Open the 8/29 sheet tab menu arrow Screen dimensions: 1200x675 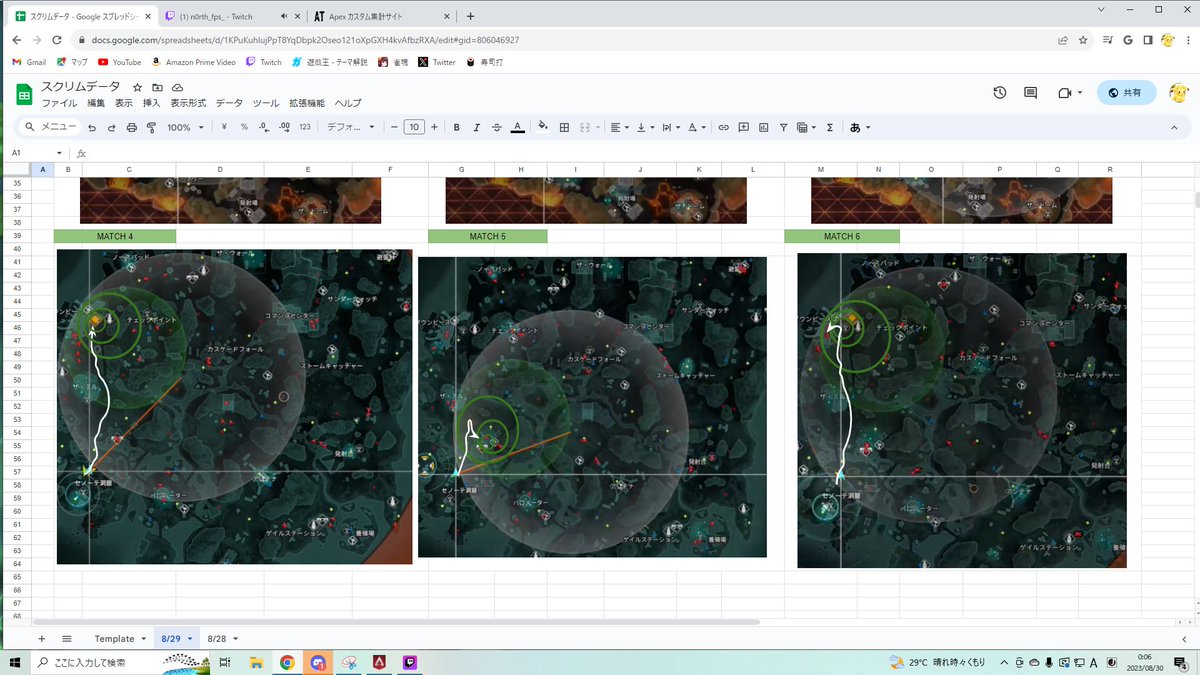tap(190, 639)
